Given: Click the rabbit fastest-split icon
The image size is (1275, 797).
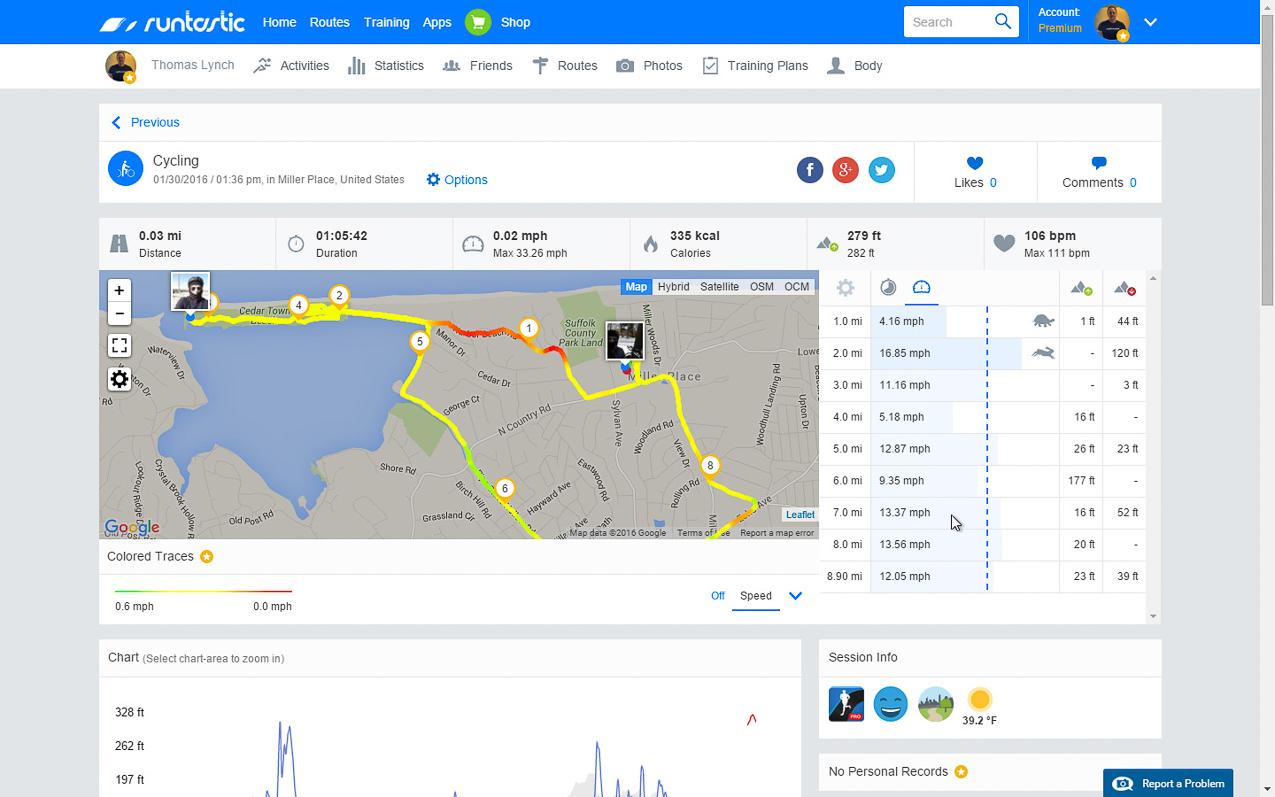Looking at the screenshot, I should click(1043, 353).
